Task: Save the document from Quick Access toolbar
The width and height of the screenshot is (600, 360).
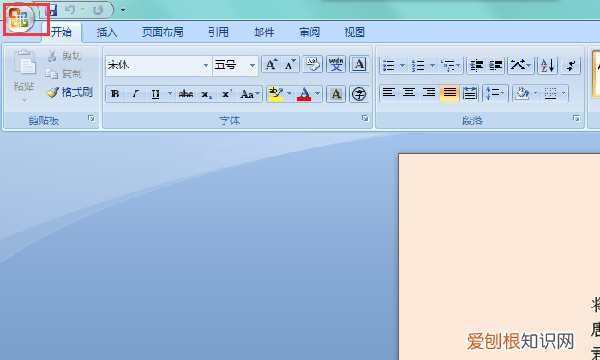Action: coord(51,10)
